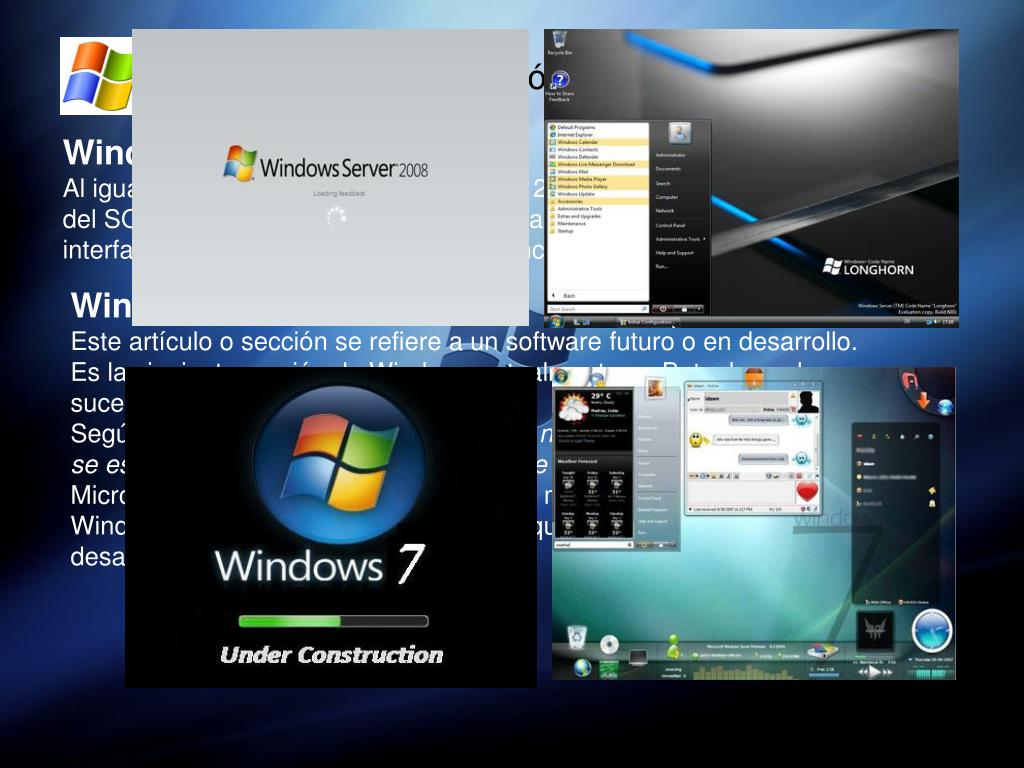Click the Weather Forecast heading in weather gadget
This screenshot has width=1024, height=768.
[577, 461]
